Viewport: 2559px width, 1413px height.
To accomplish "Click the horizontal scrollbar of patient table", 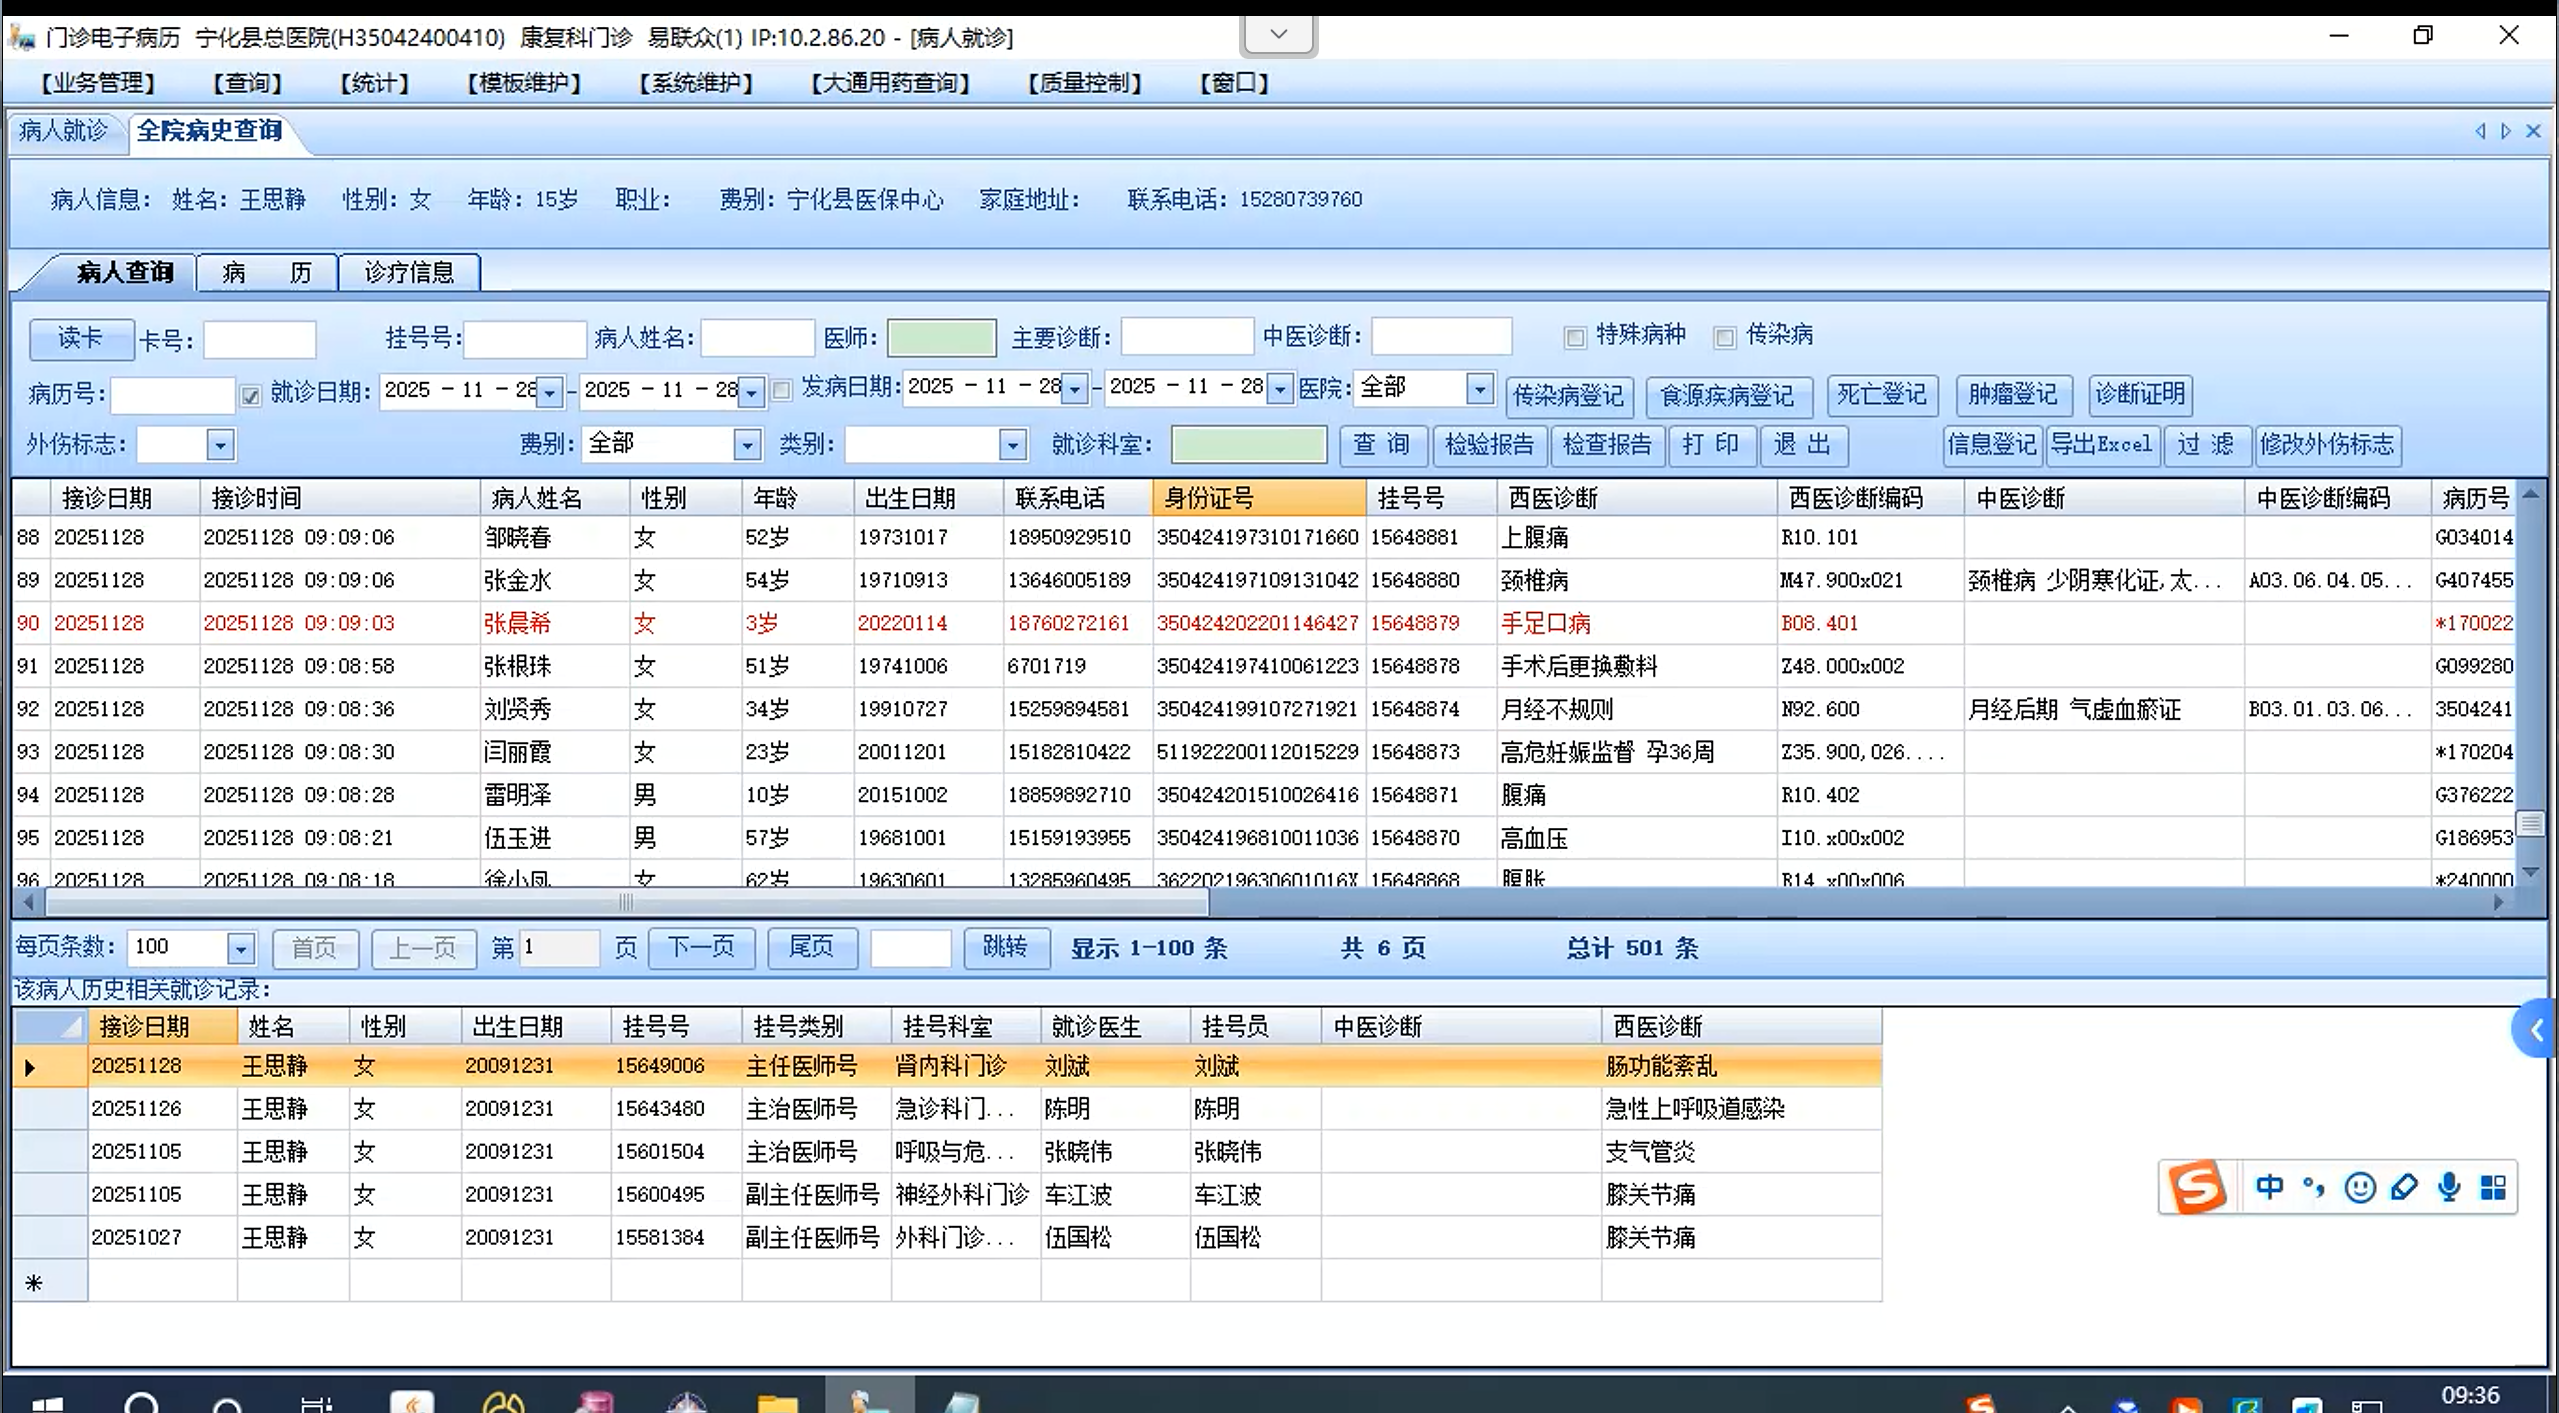I will point(626,903).
